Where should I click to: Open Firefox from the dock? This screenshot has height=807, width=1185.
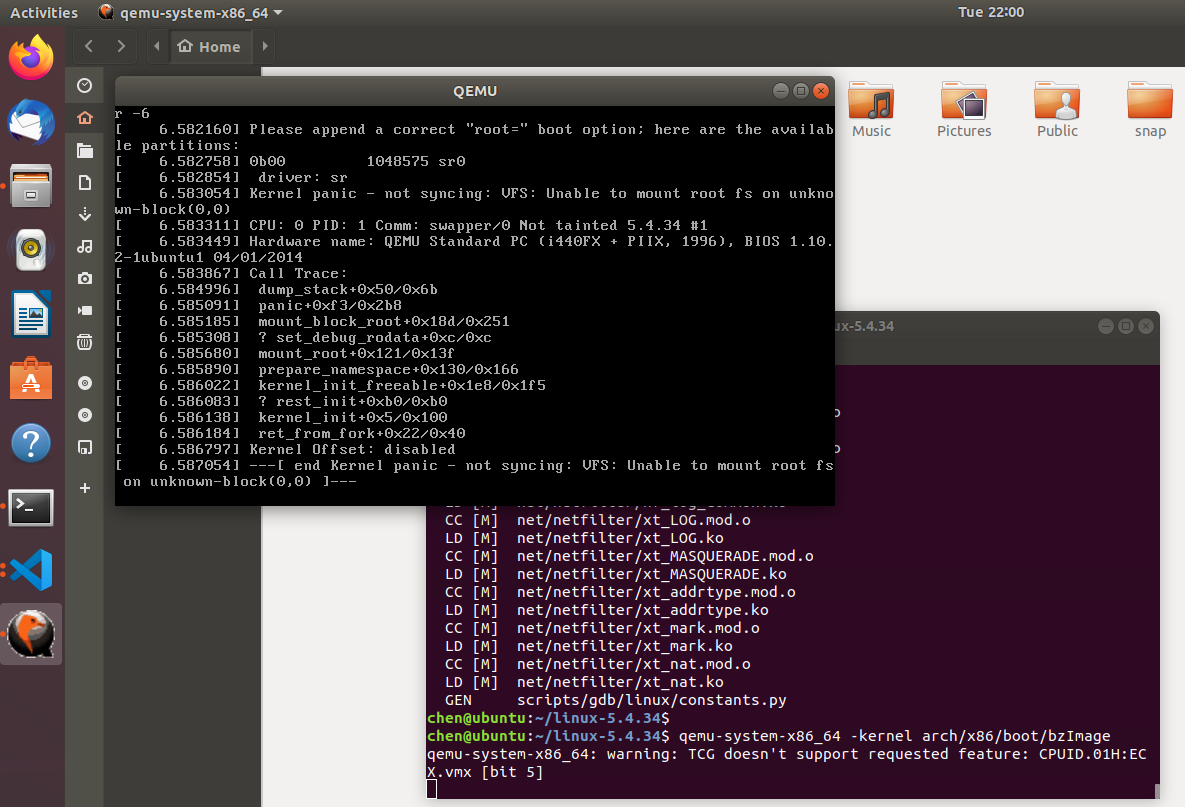click(31, 58)
